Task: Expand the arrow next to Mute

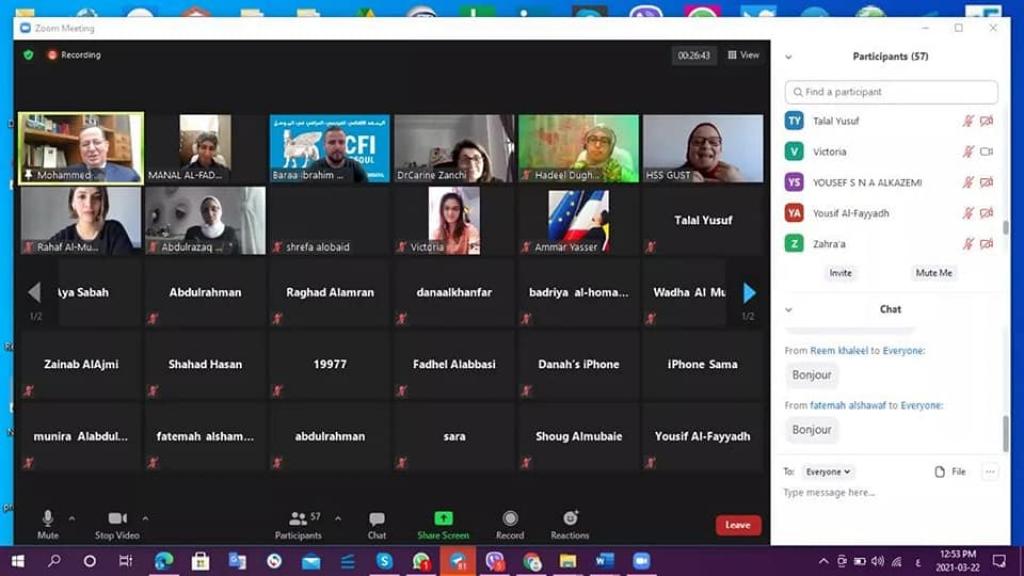Action: (71, 518)
